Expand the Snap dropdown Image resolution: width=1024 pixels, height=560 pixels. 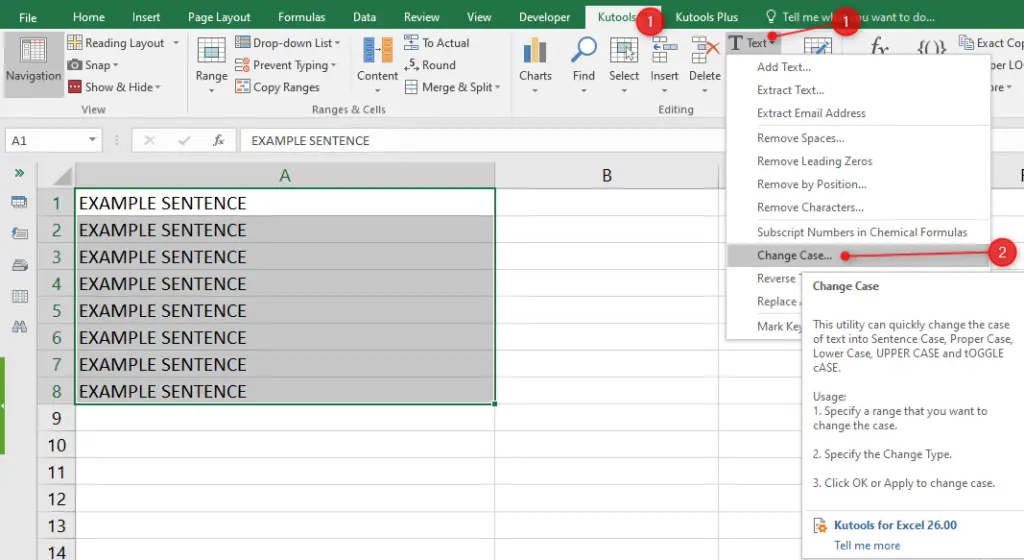116,65
